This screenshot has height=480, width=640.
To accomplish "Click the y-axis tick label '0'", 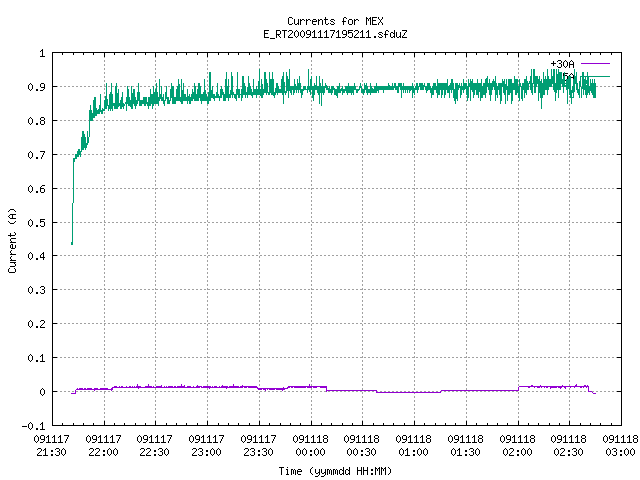I will click(42, 392).
